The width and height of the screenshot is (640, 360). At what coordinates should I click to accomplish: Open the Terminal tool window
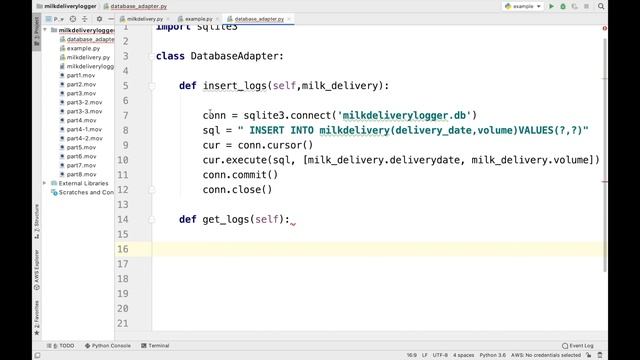tap(155, 346)
